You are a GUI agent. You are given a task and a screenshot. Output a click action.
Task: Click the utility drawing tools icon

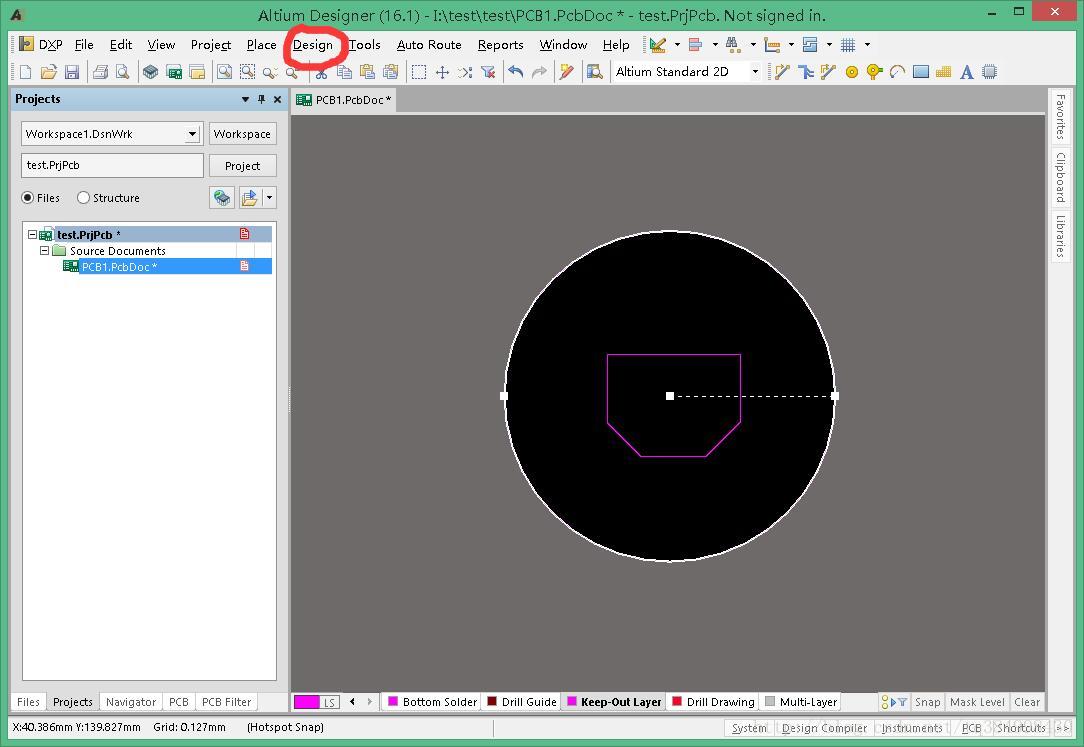tap(657, 45)
